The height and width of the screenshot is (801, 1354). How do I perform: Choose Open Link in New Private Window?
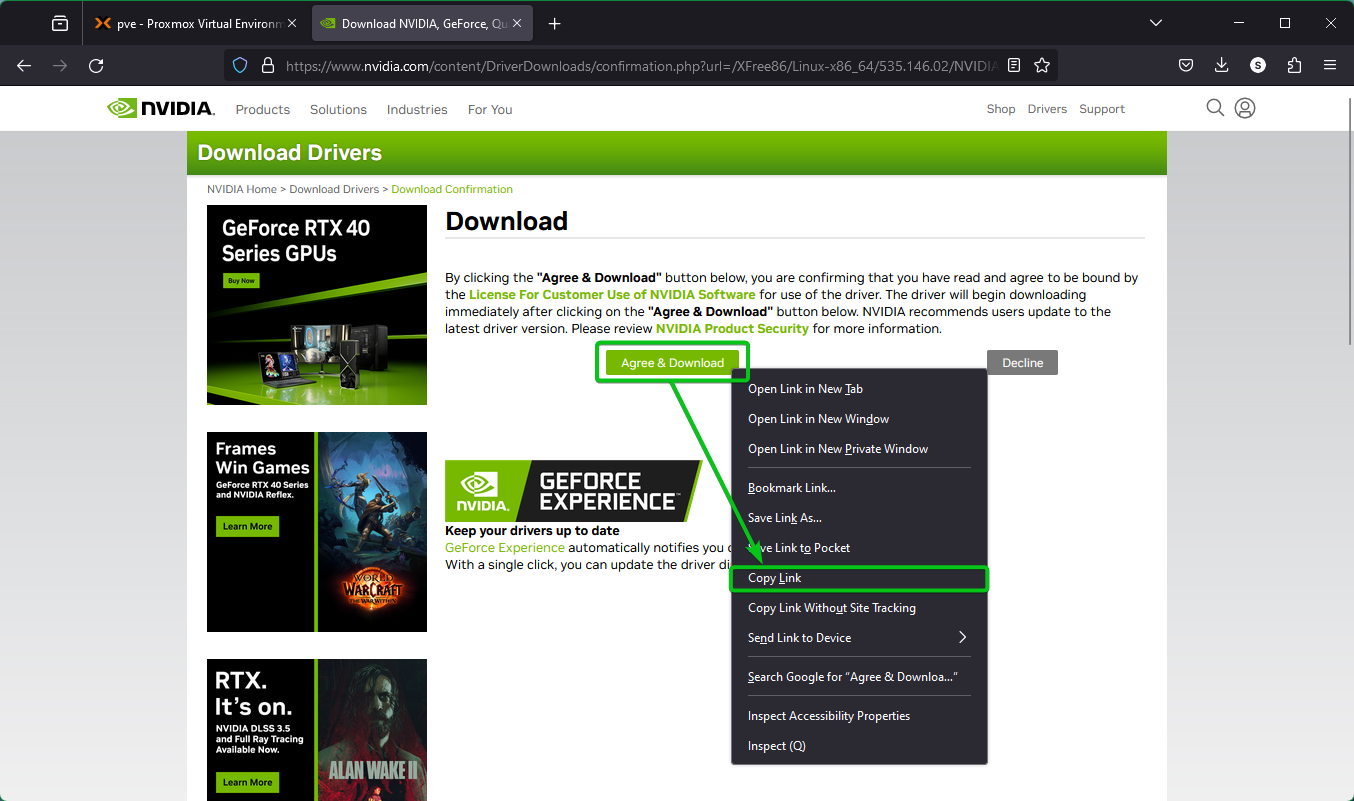pos(859,449)
